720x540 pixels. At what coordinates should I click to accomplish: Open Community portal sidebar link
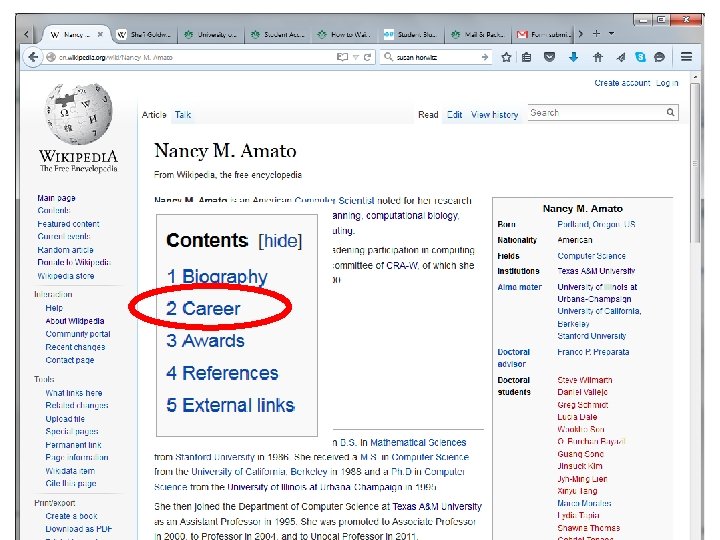tap(78, 334)
